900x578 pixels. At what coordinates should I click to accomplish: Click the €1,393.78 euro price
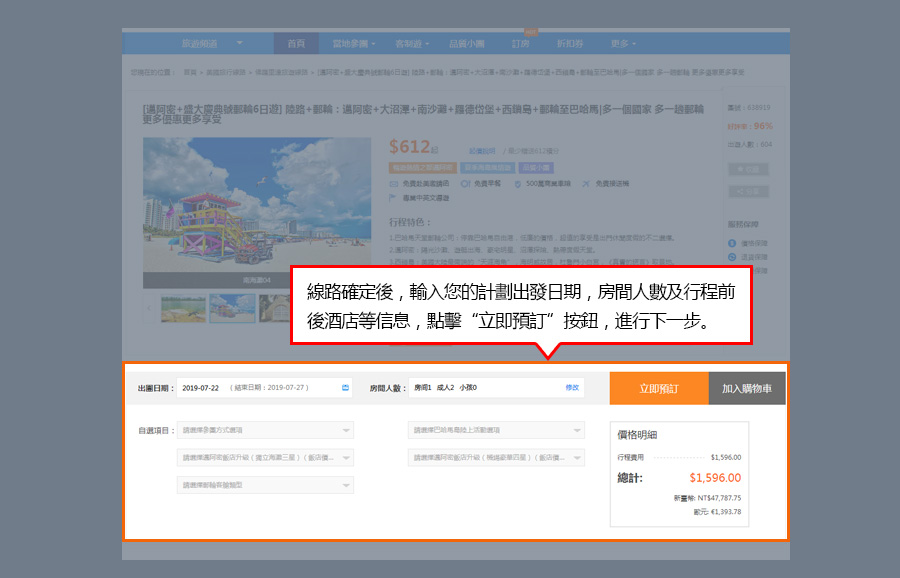click(726, 512)
